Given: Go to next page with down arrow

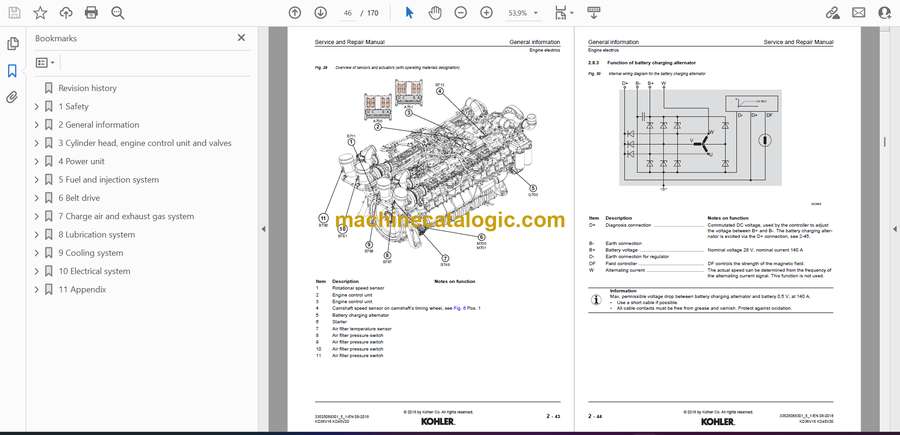Looking at the screenshot, I should pos(321,13).
